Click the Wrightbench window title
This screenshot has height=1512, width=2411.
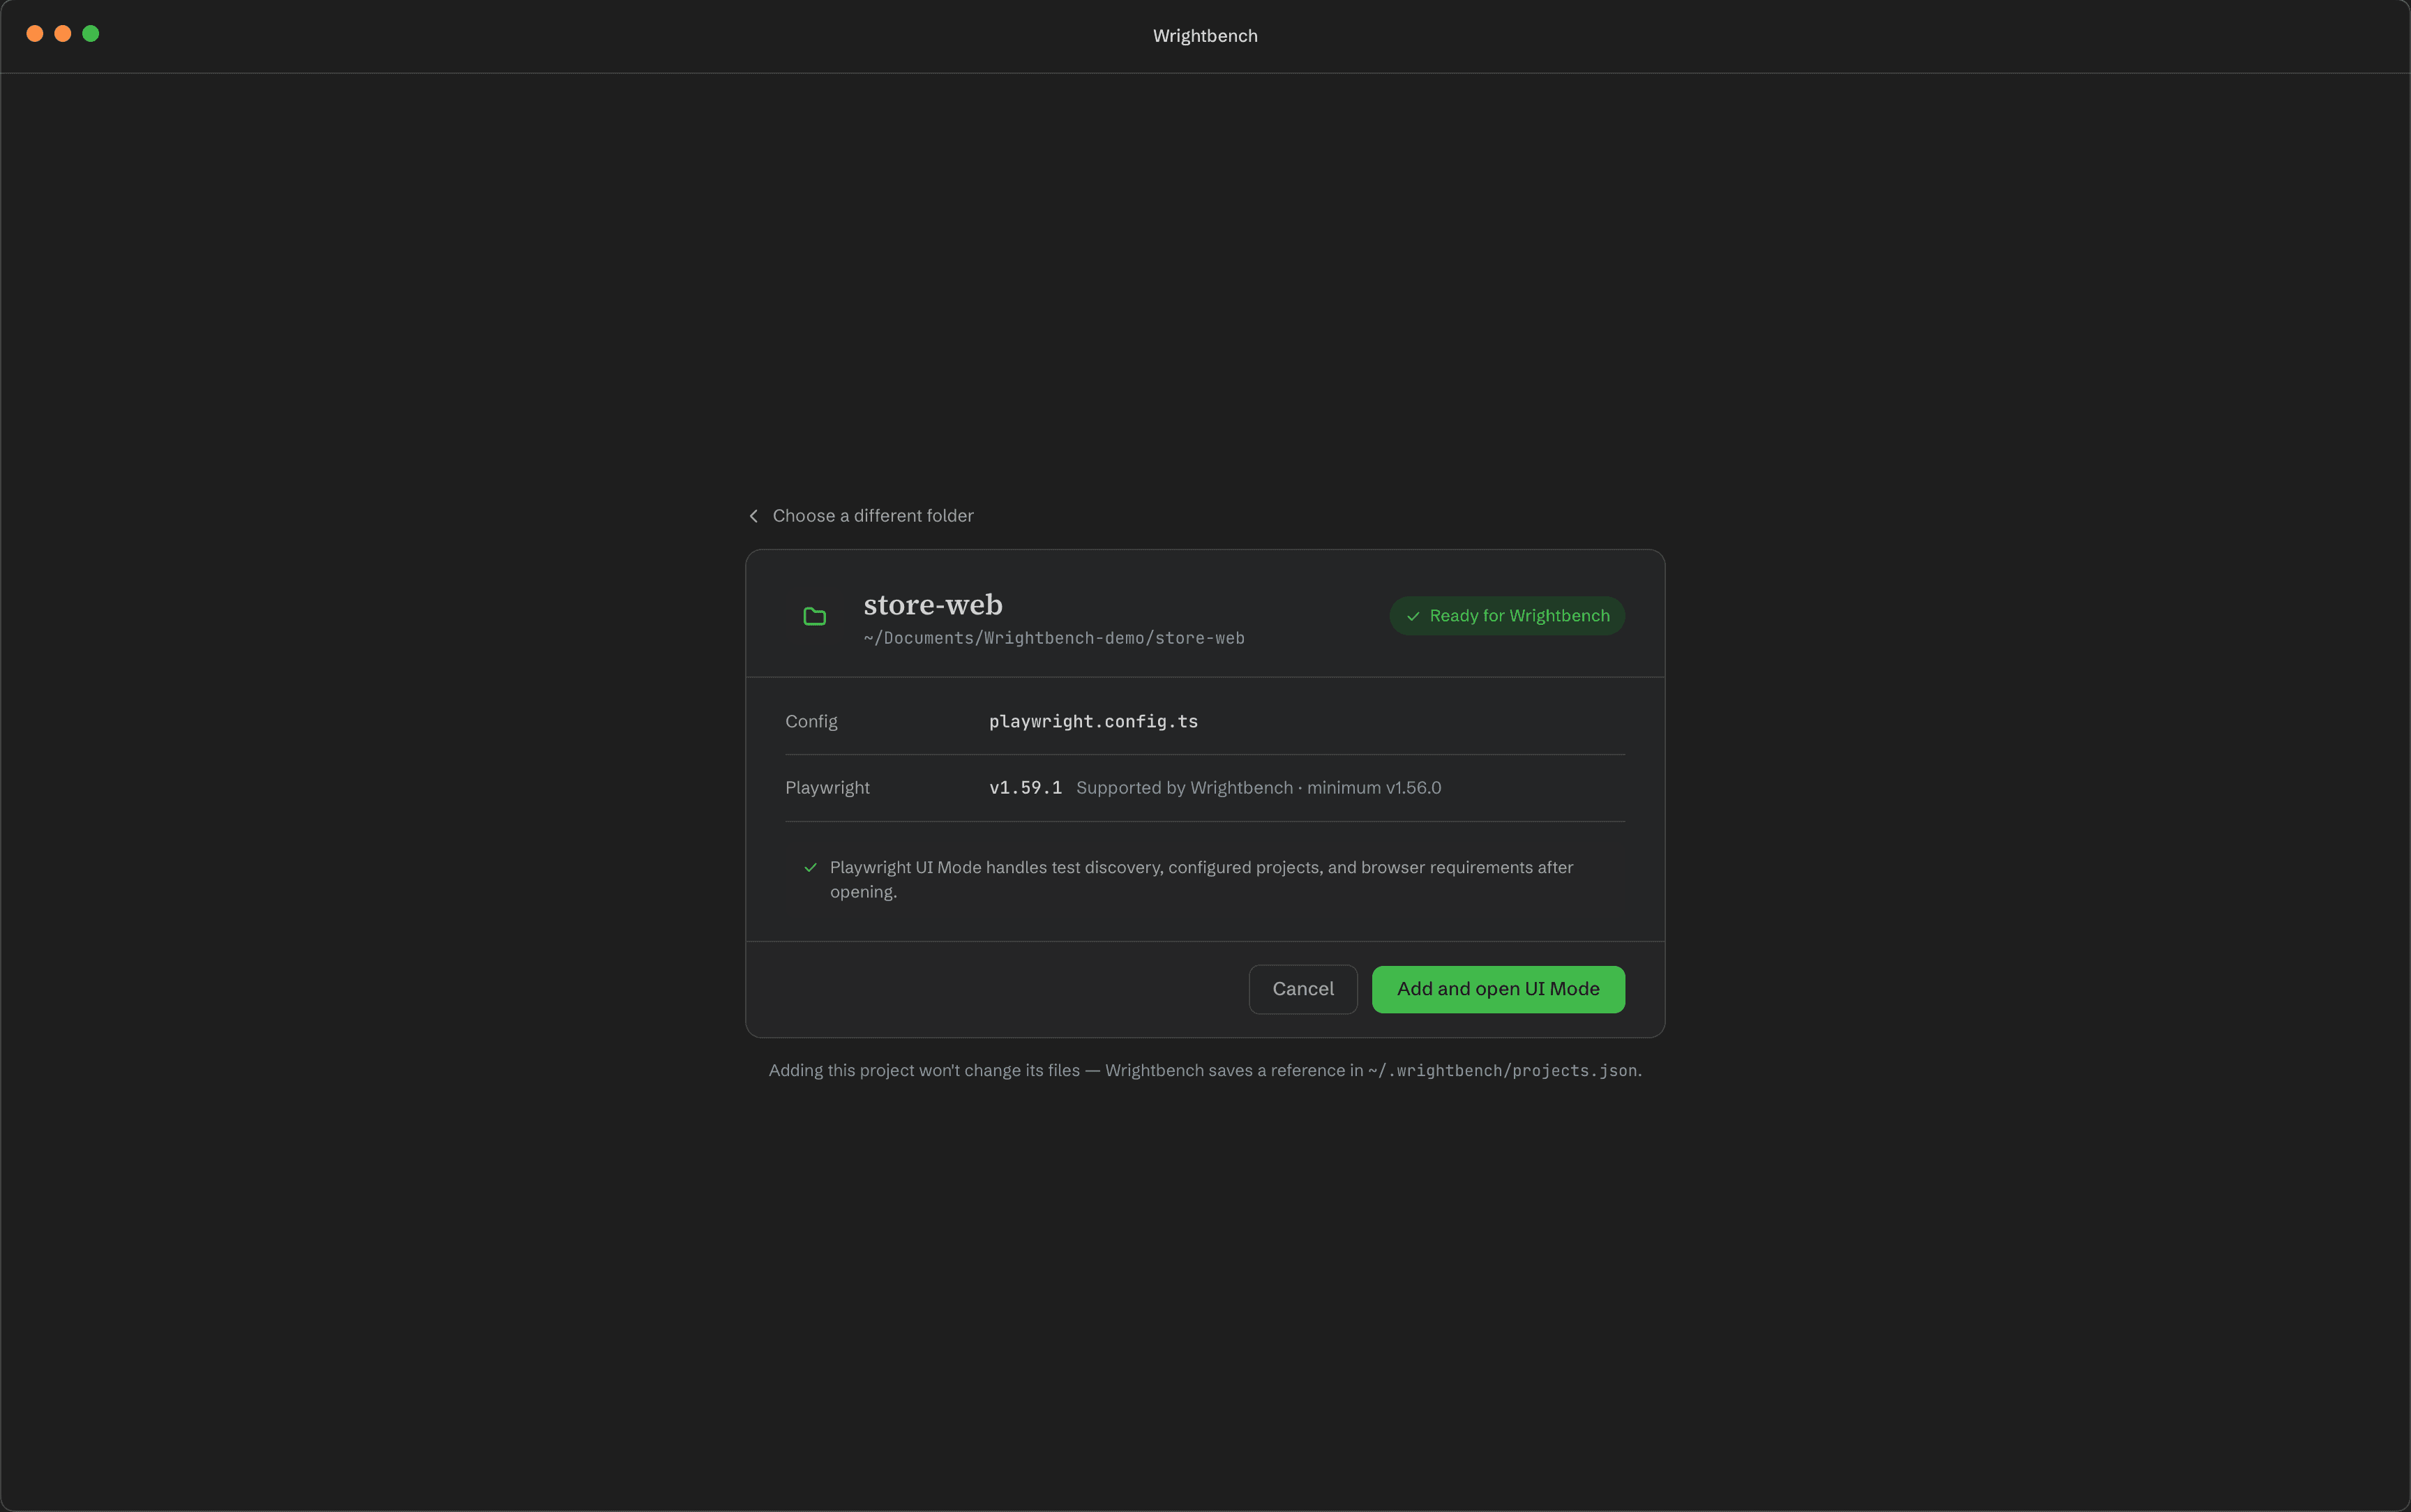click(x=1205, y=36)
